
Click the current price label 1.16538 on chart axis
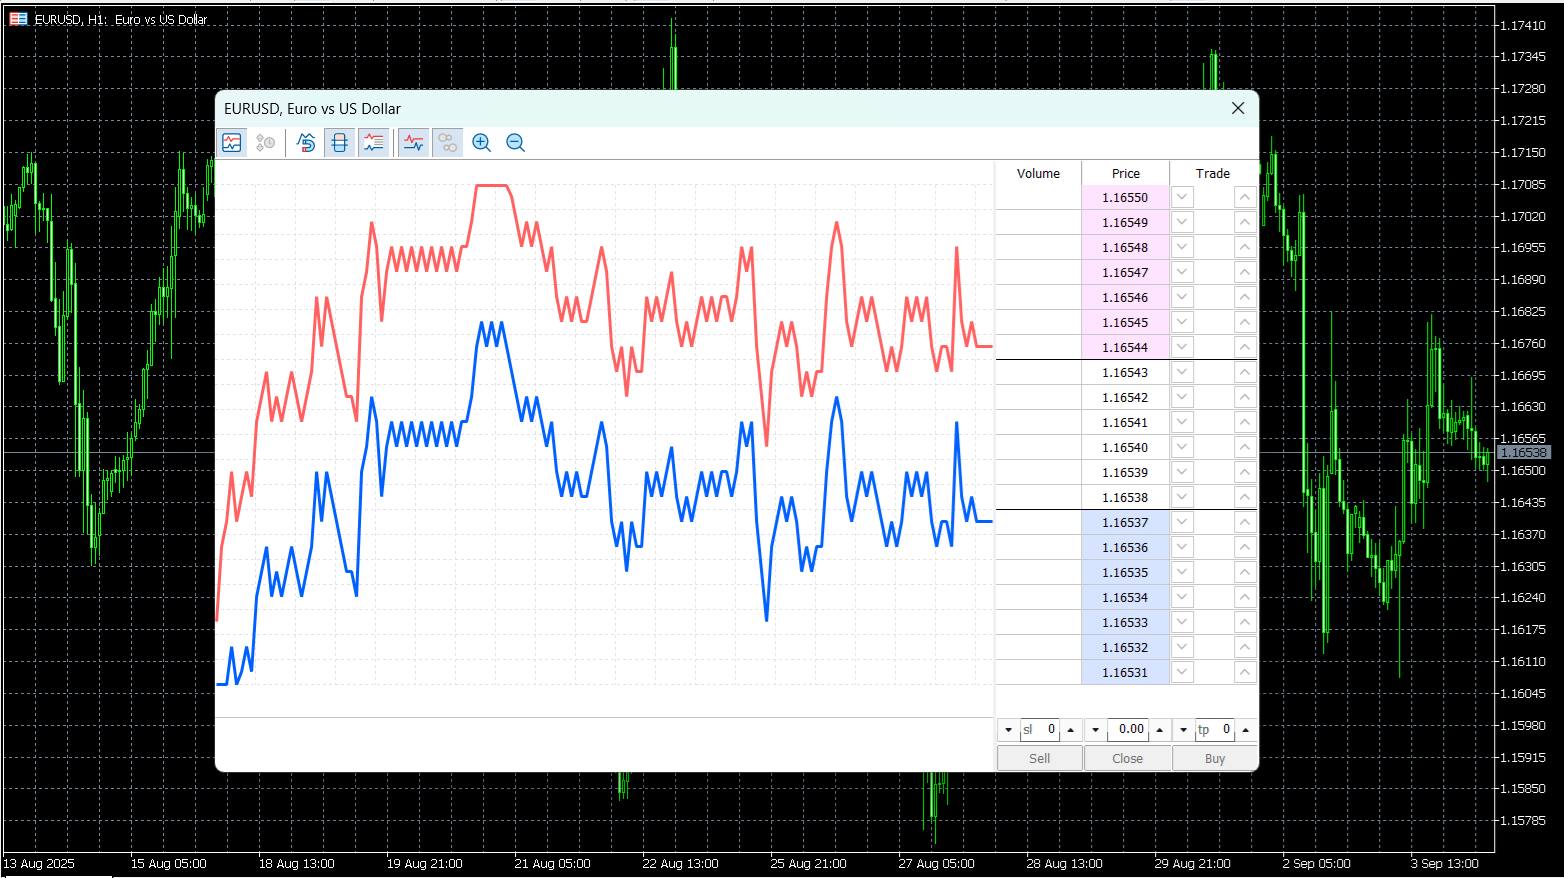[1523, 453]
